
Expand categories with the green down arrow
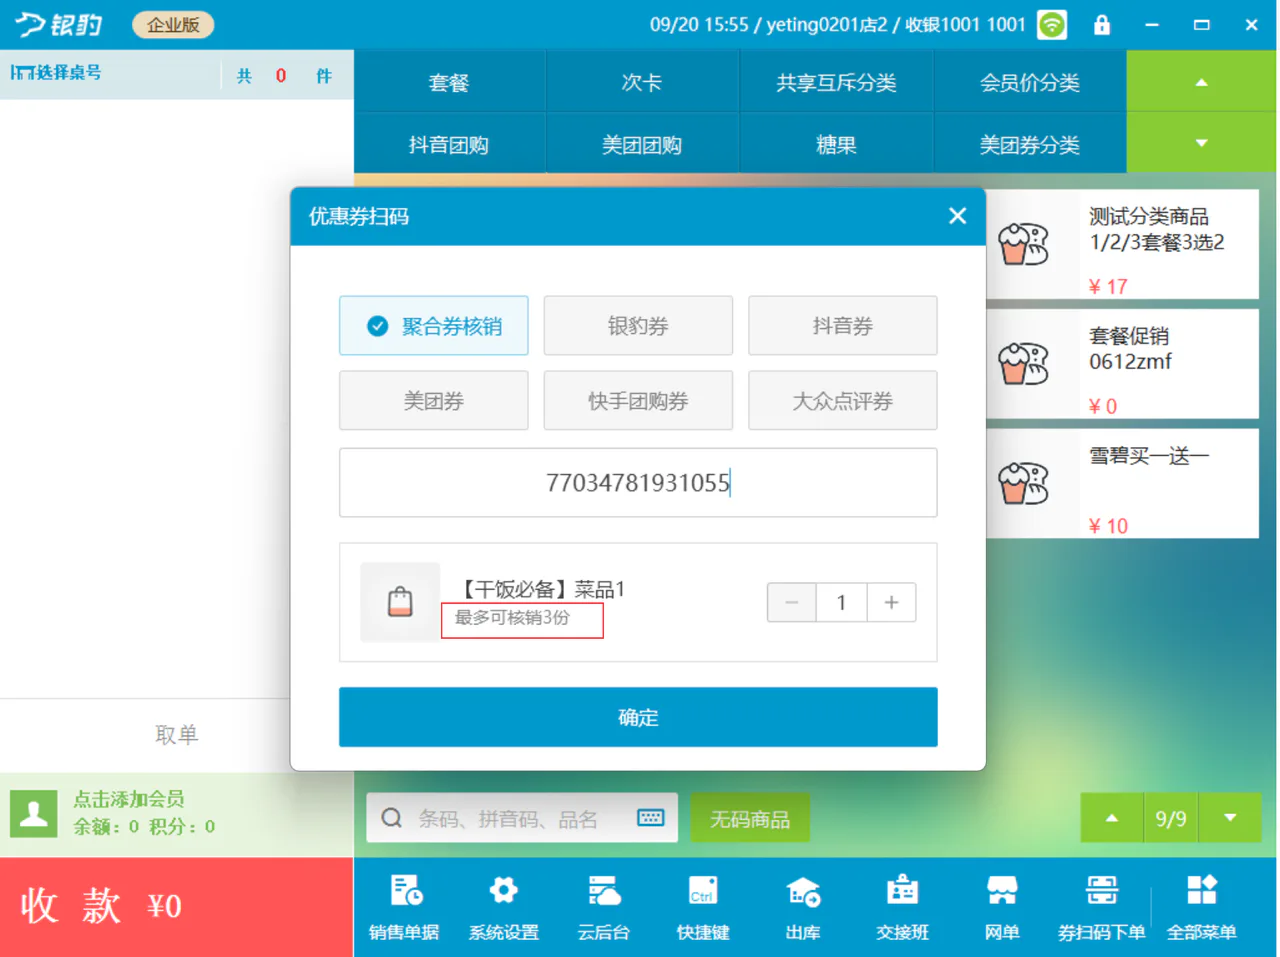[1202, 143]
